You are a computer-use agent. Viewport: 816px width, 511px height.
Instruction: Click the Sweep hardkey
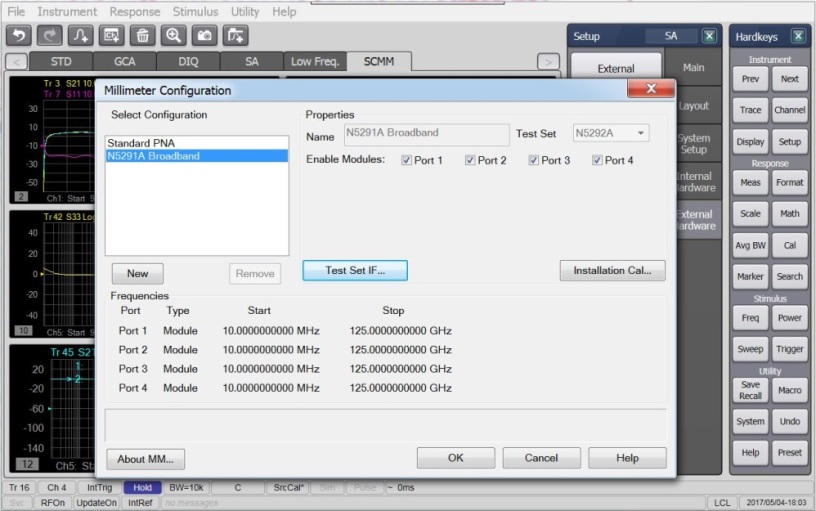coord(750,349)
